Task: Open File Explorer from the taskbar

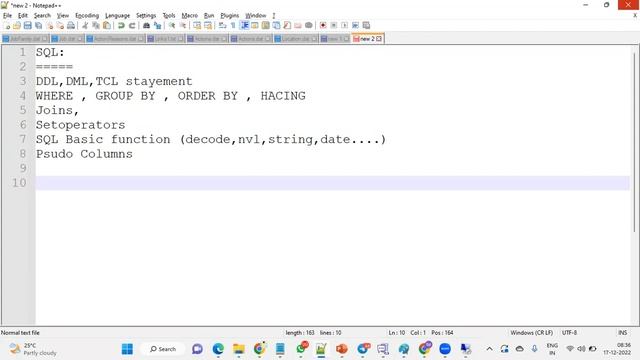Action: [x=239, y=349]
